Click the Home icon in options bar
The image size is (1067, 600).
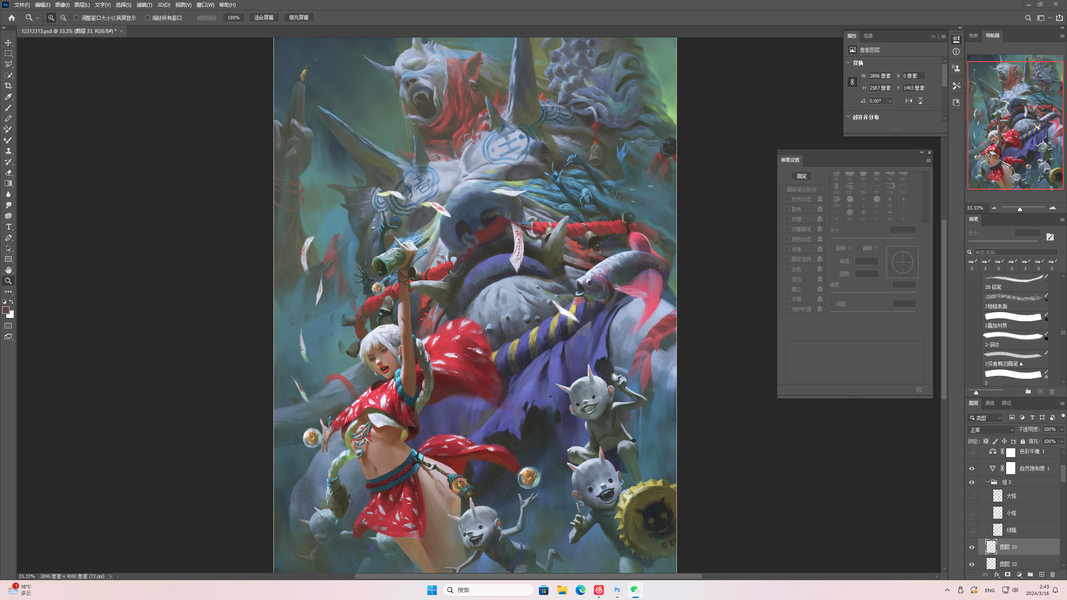click(12, 18)
